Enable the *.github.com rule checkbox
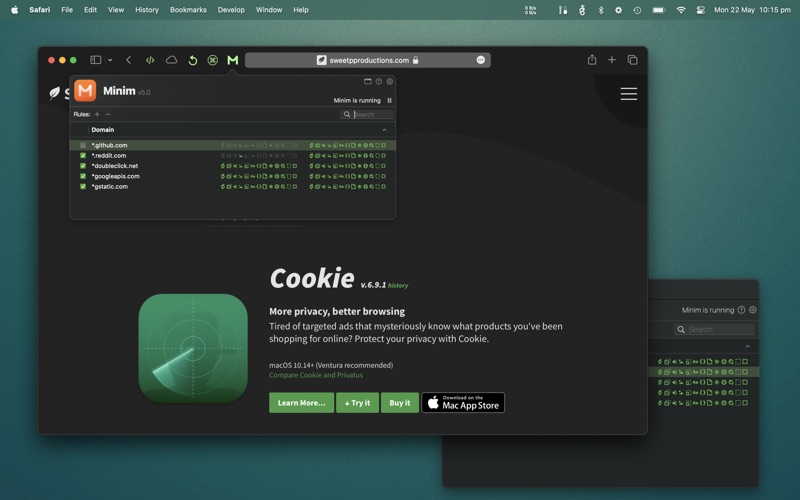This screenshot has width=800, height=500. click(83, 145)
